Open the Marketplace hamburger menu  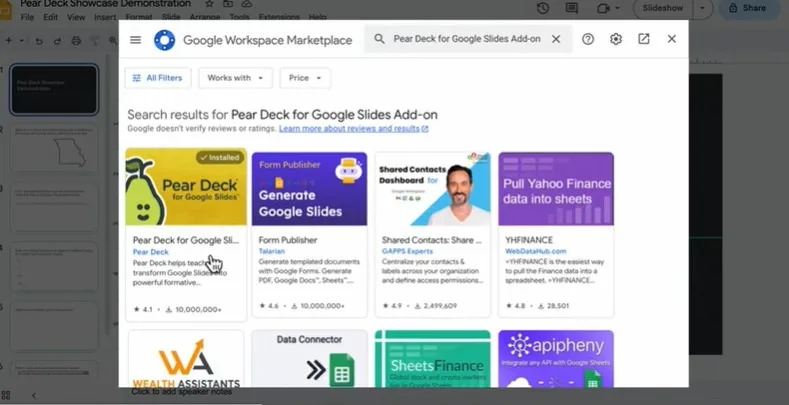[135, 40]
